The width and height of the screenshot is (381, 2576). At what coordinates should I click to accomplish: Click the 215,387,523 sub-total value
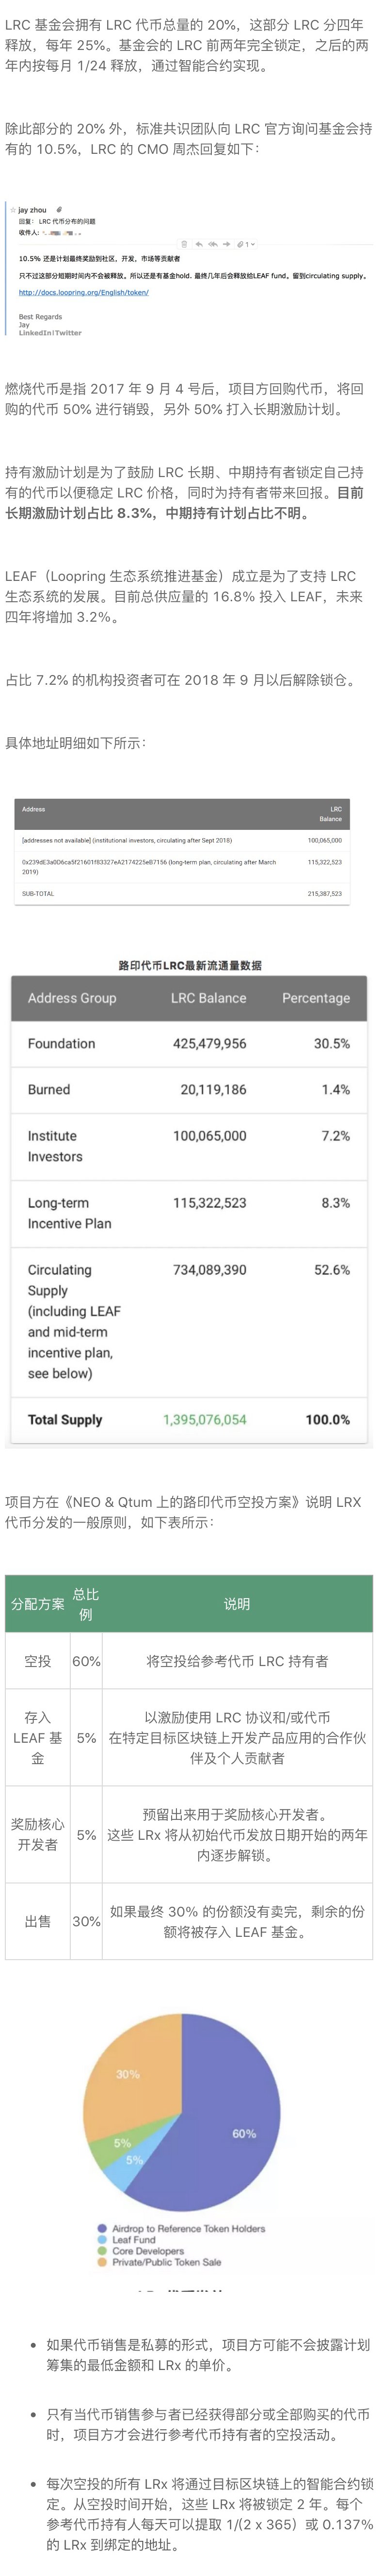click(x=324, y=893)
